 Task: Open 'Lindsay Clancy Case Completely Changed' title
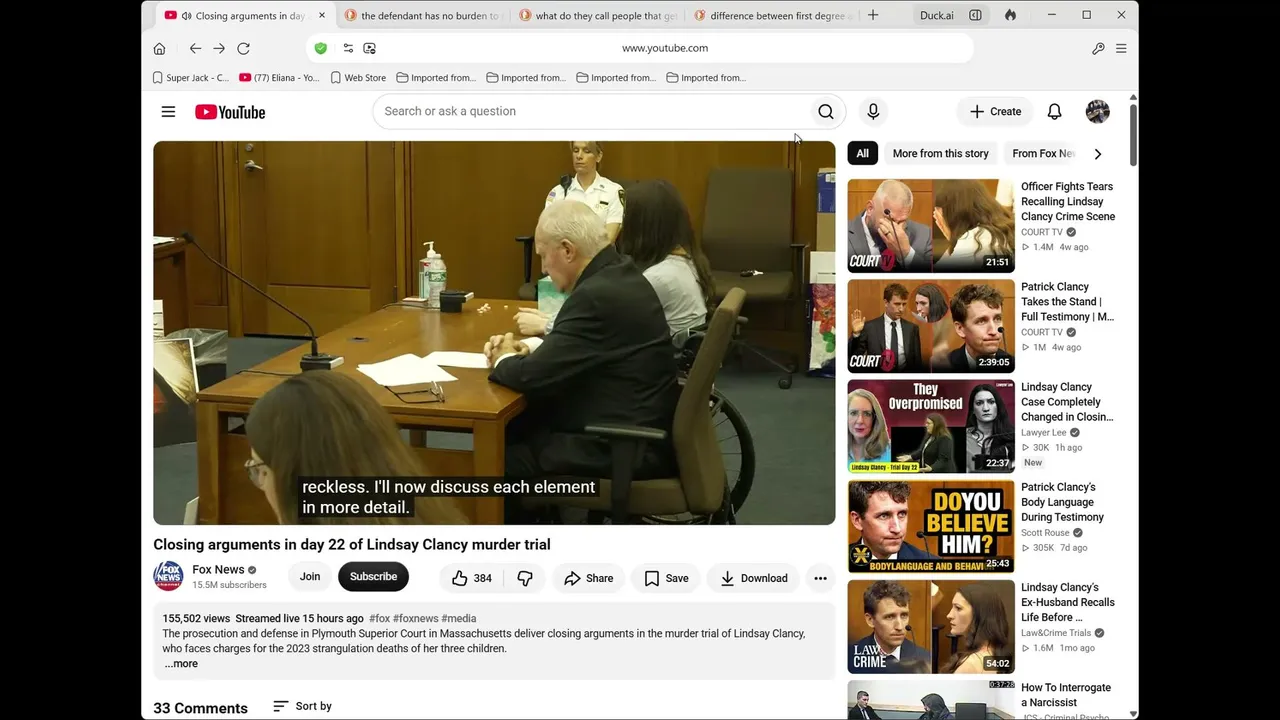tap(1067, 402)
